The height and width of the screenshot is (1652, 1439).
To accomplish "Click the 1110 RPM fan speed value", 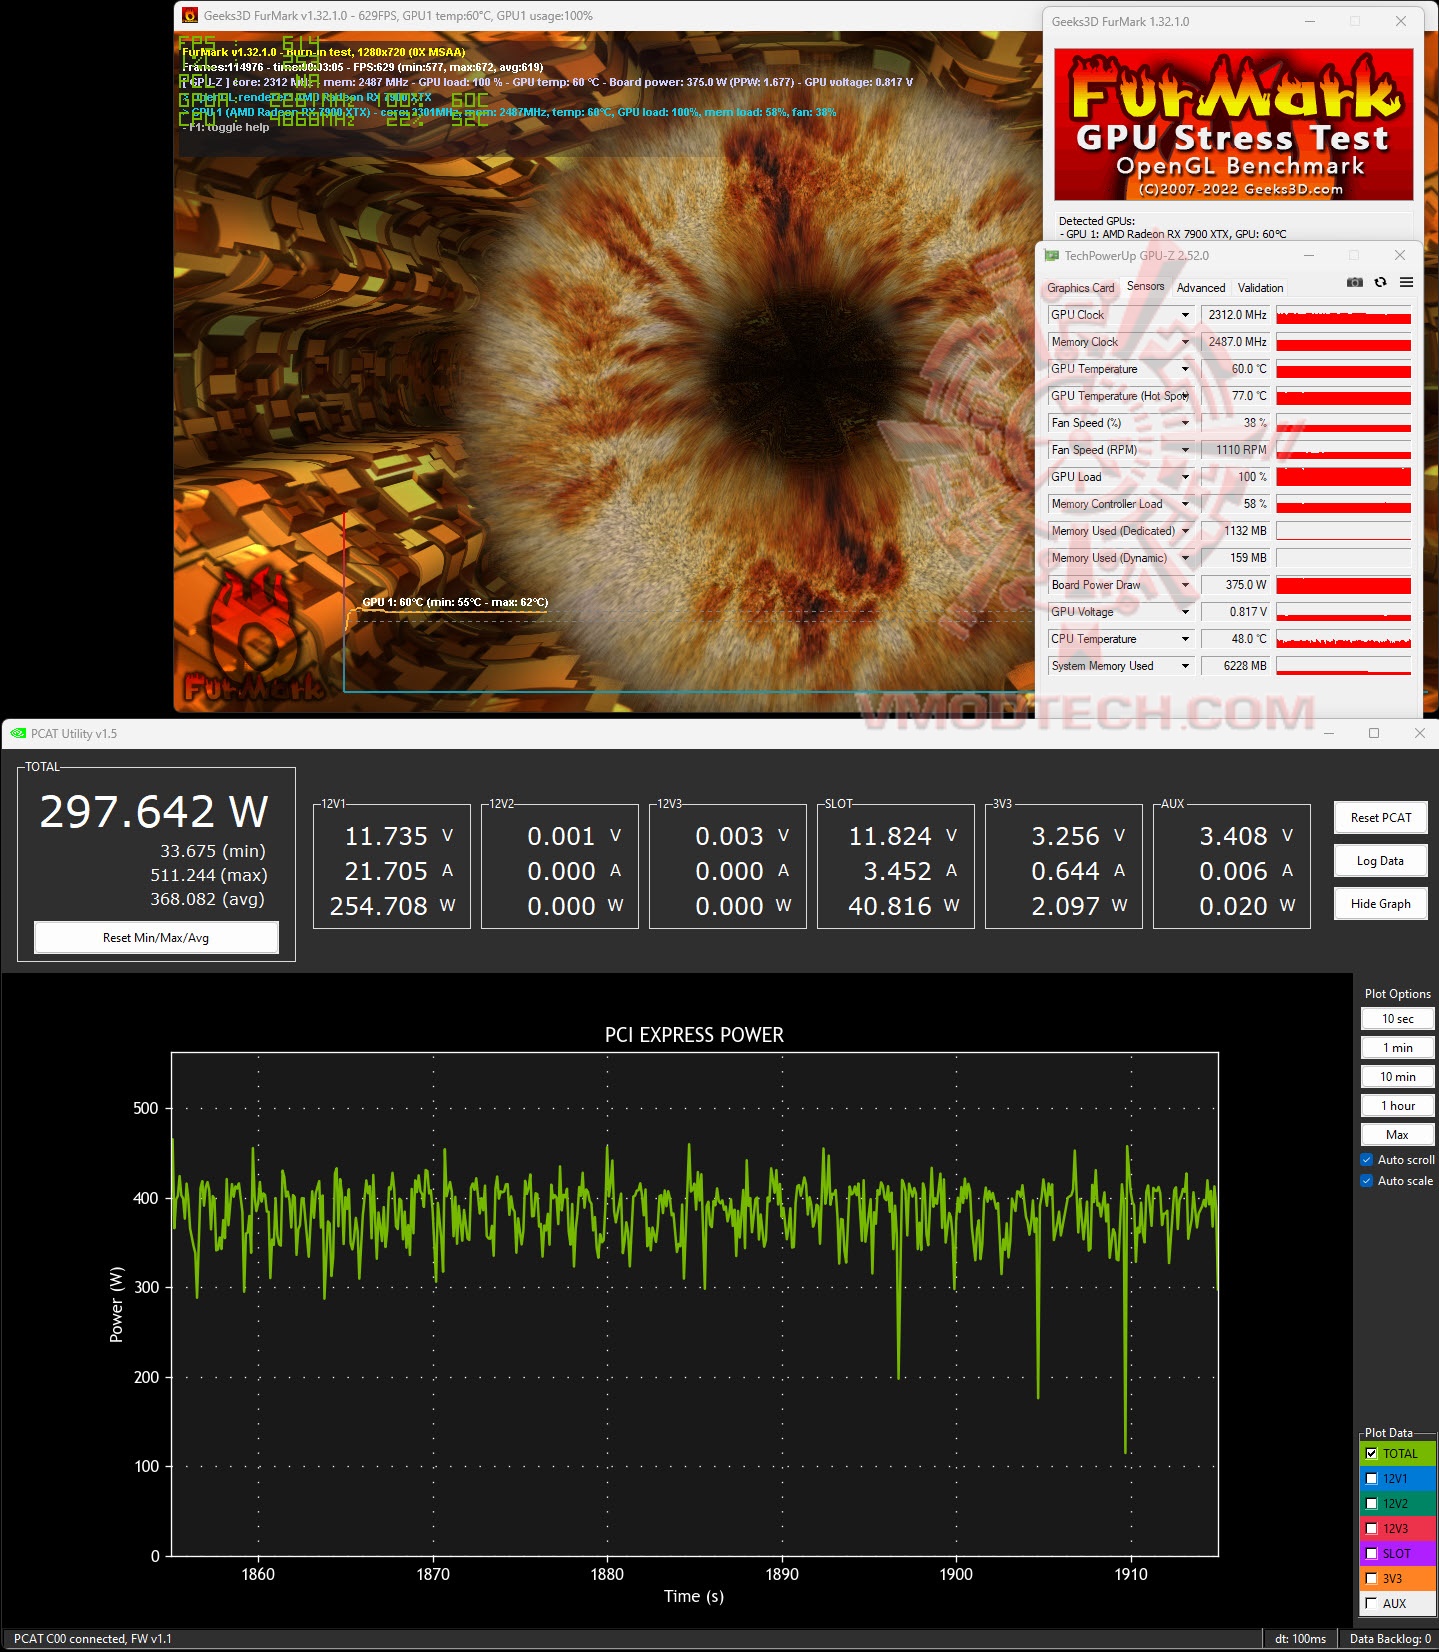I will [1235, 450].
